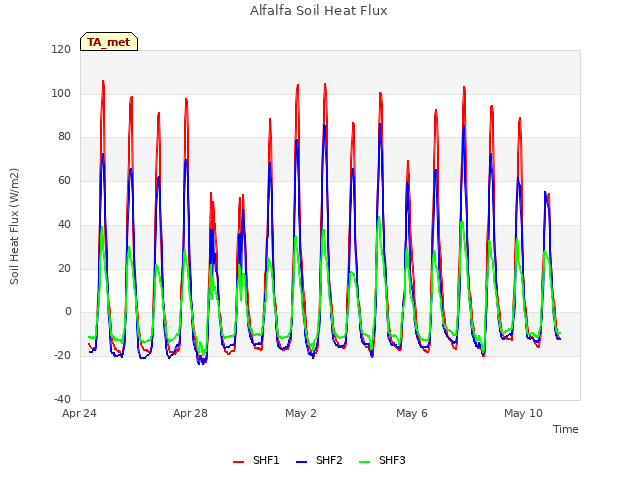Click the May 6 tick label
The height and width of the screenshot is (480, 640).
412,413
